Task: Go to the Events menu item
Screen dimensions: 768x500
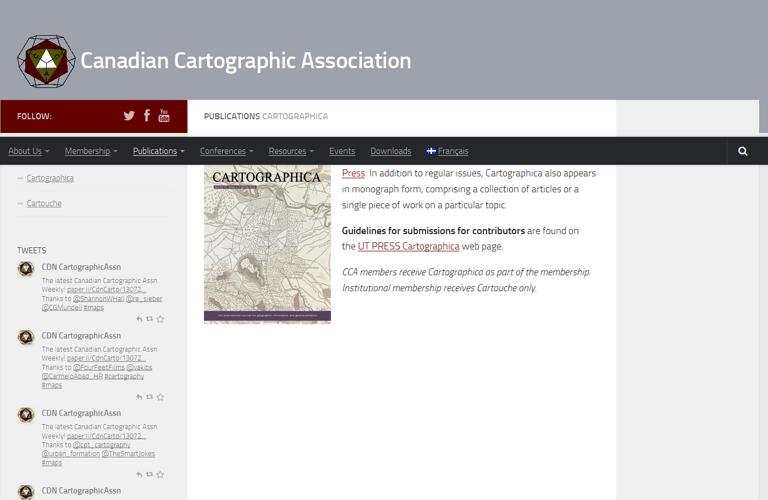Action: tap(342, 151)
